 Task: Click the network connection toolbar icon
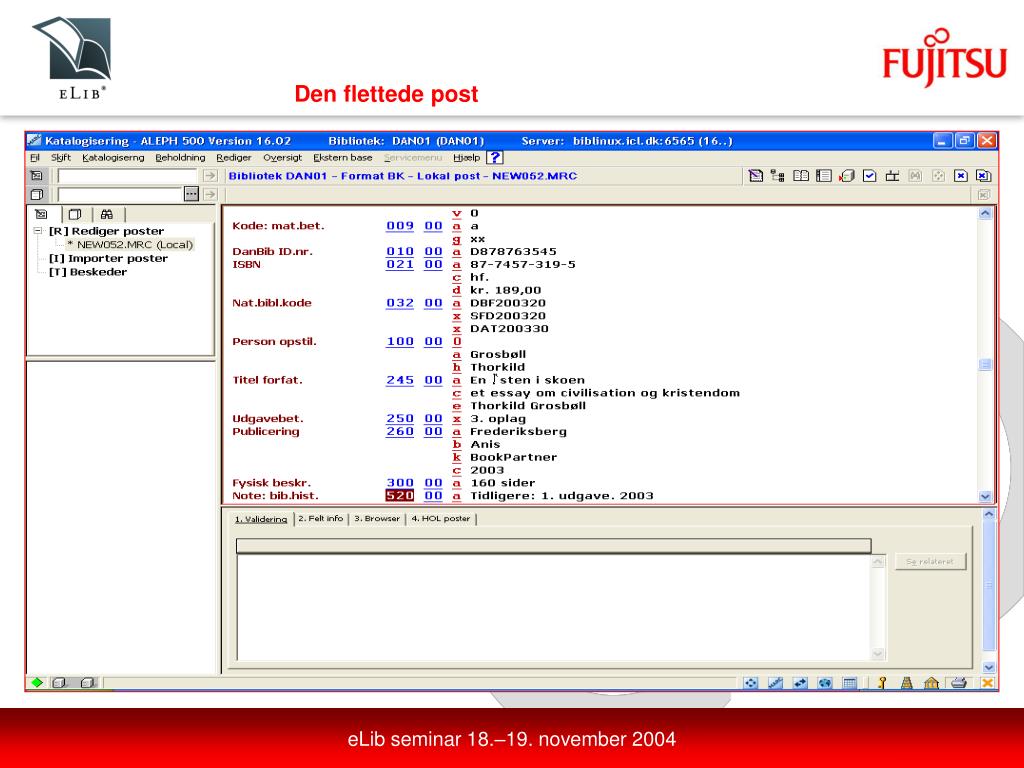pyautogui.click(x=892, y=176)
